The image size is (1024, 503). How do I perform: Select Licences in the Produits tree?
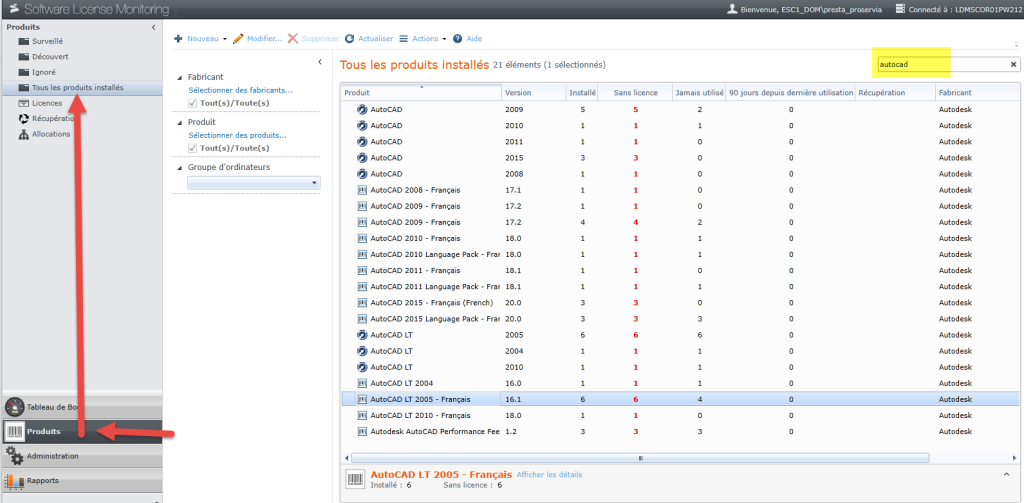click(x=46, y=103)
